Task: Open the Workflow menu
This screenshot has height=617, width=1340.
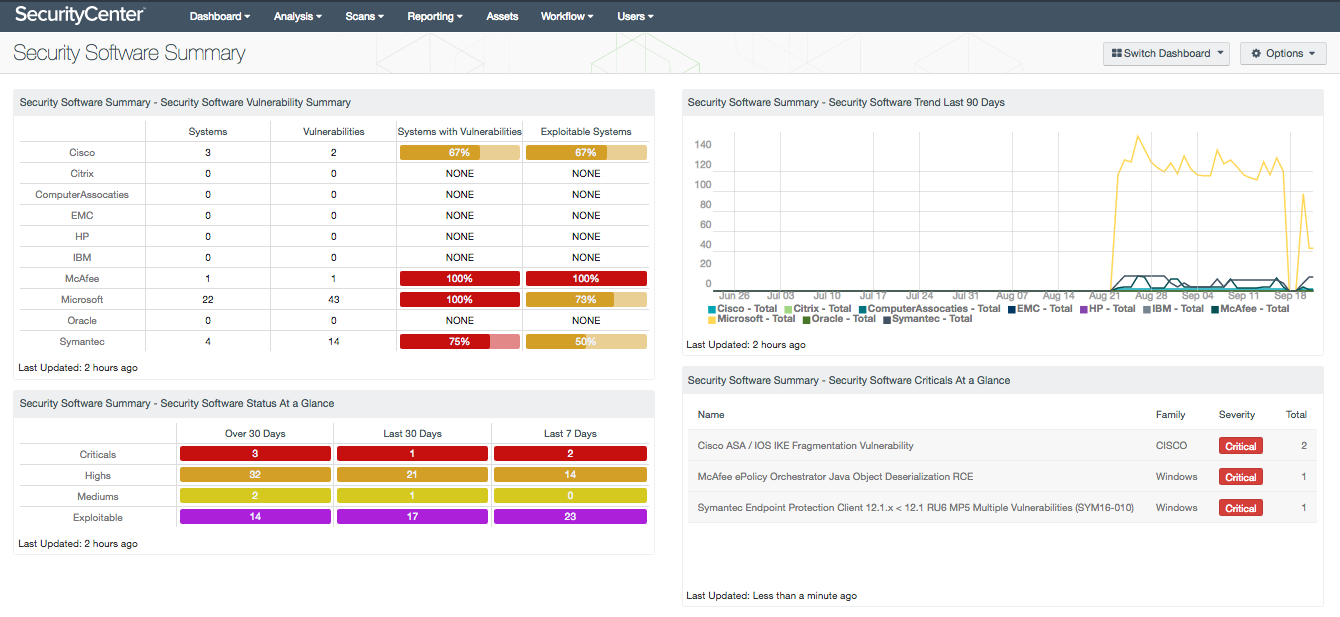Action: [x=567, y=16]
